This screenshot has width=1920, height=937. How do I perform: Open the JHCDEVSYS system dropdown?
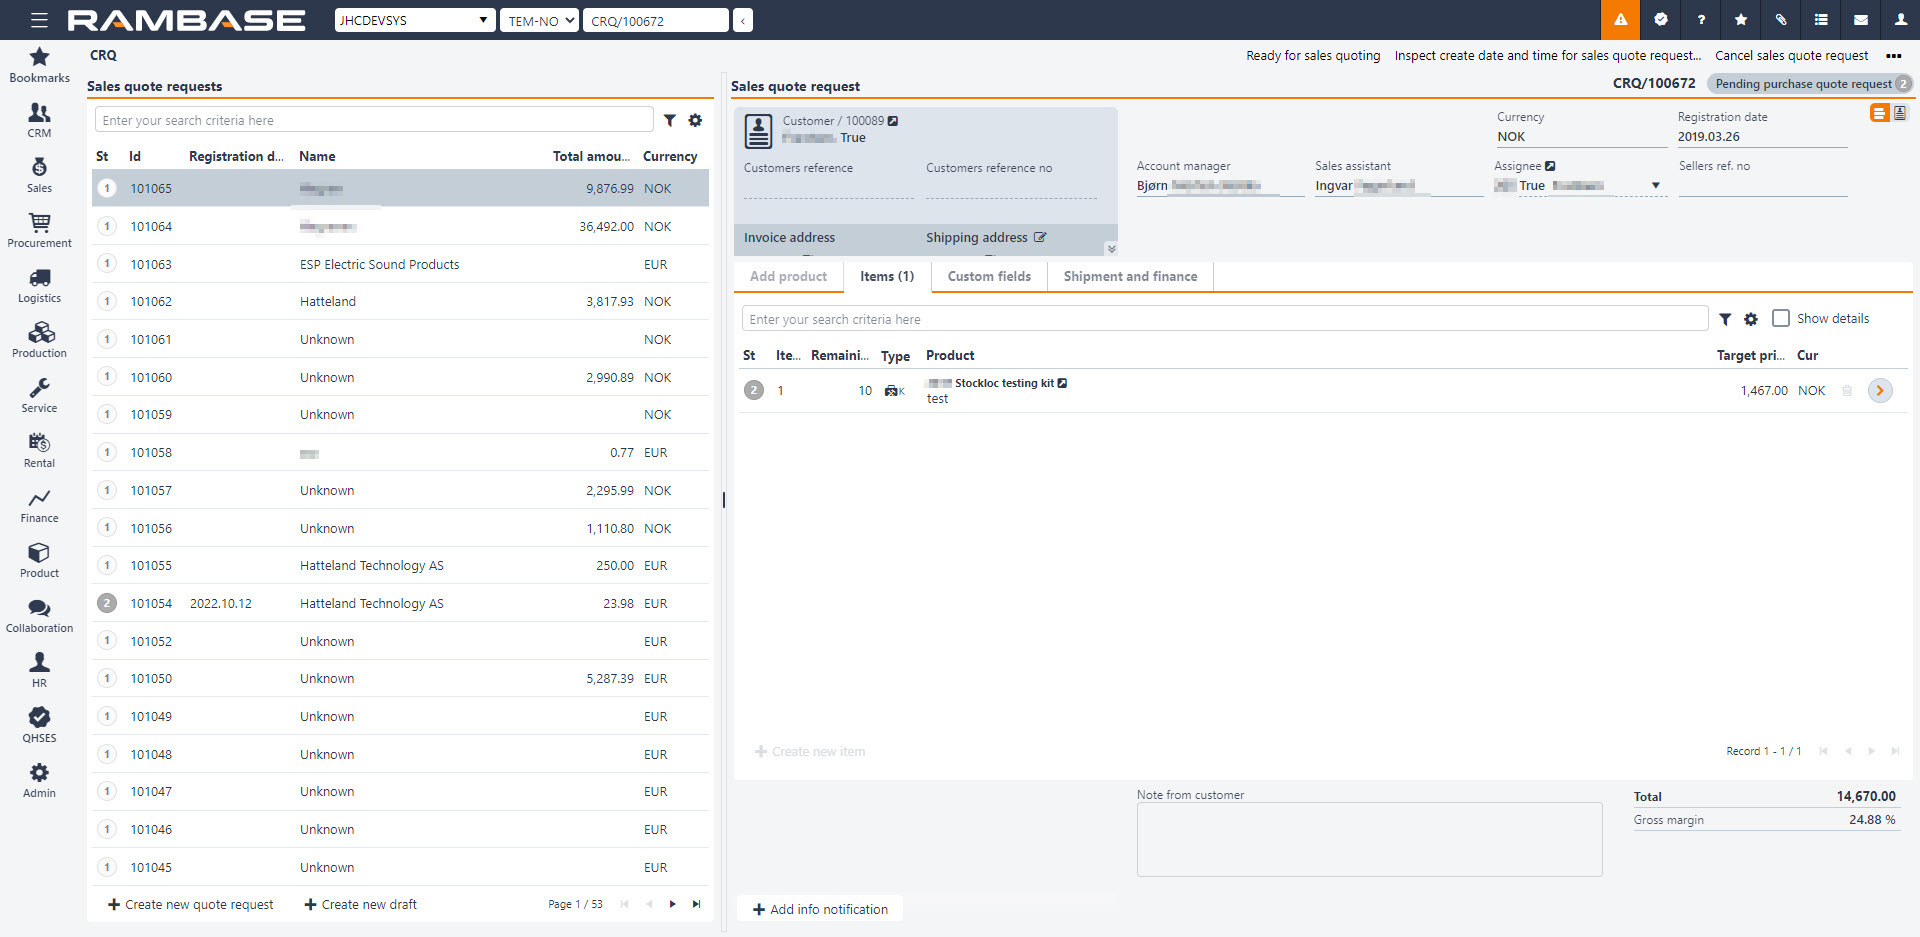[414, 20]
